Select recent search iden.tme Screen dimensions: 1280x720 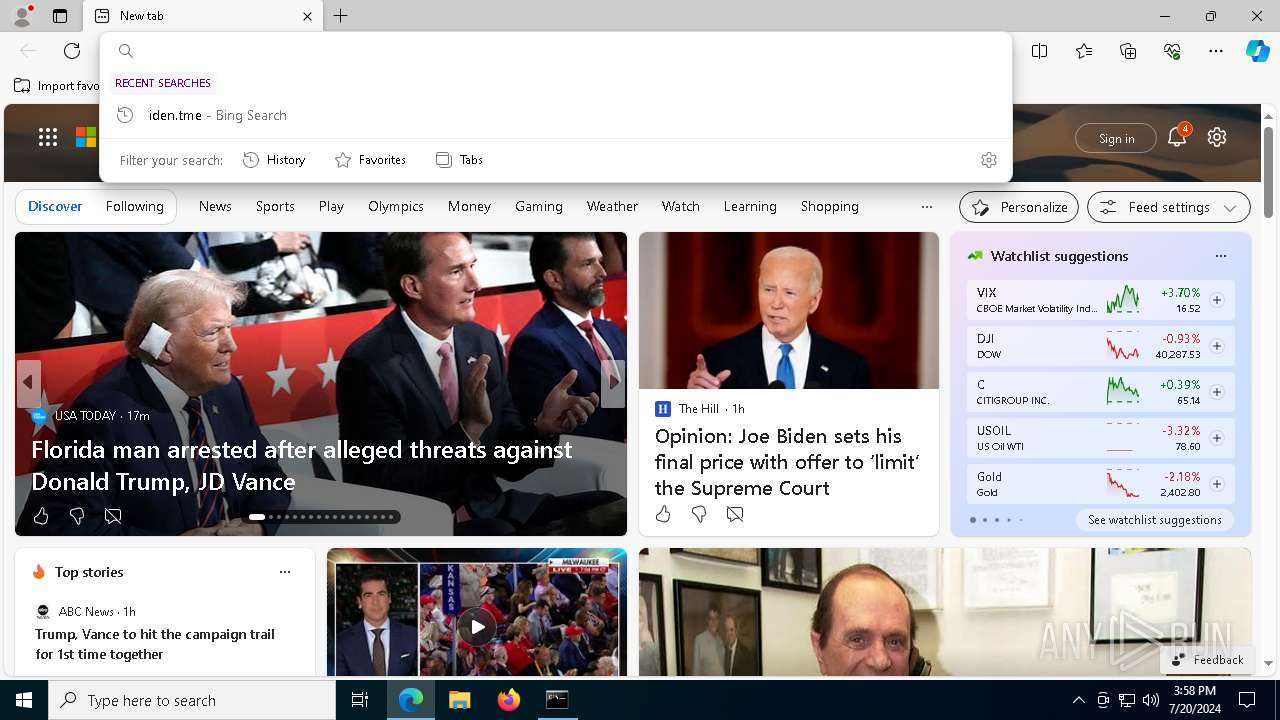coord(555,115)
